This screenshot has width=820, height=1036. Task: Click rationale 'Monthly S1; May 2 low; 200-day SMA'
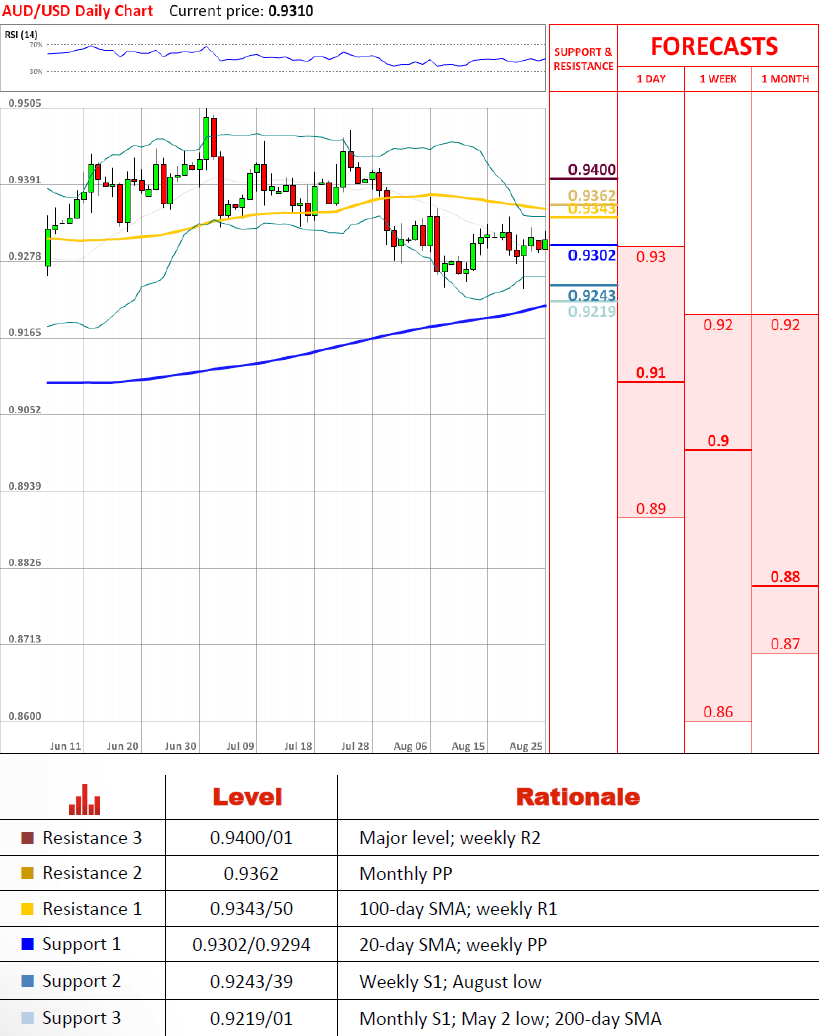click(510, 1019)
